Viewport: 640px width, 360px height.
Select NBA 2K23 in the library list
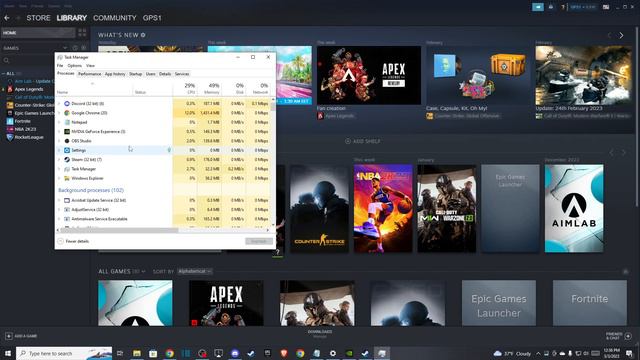pyautogui.click(x=25, y=129)
